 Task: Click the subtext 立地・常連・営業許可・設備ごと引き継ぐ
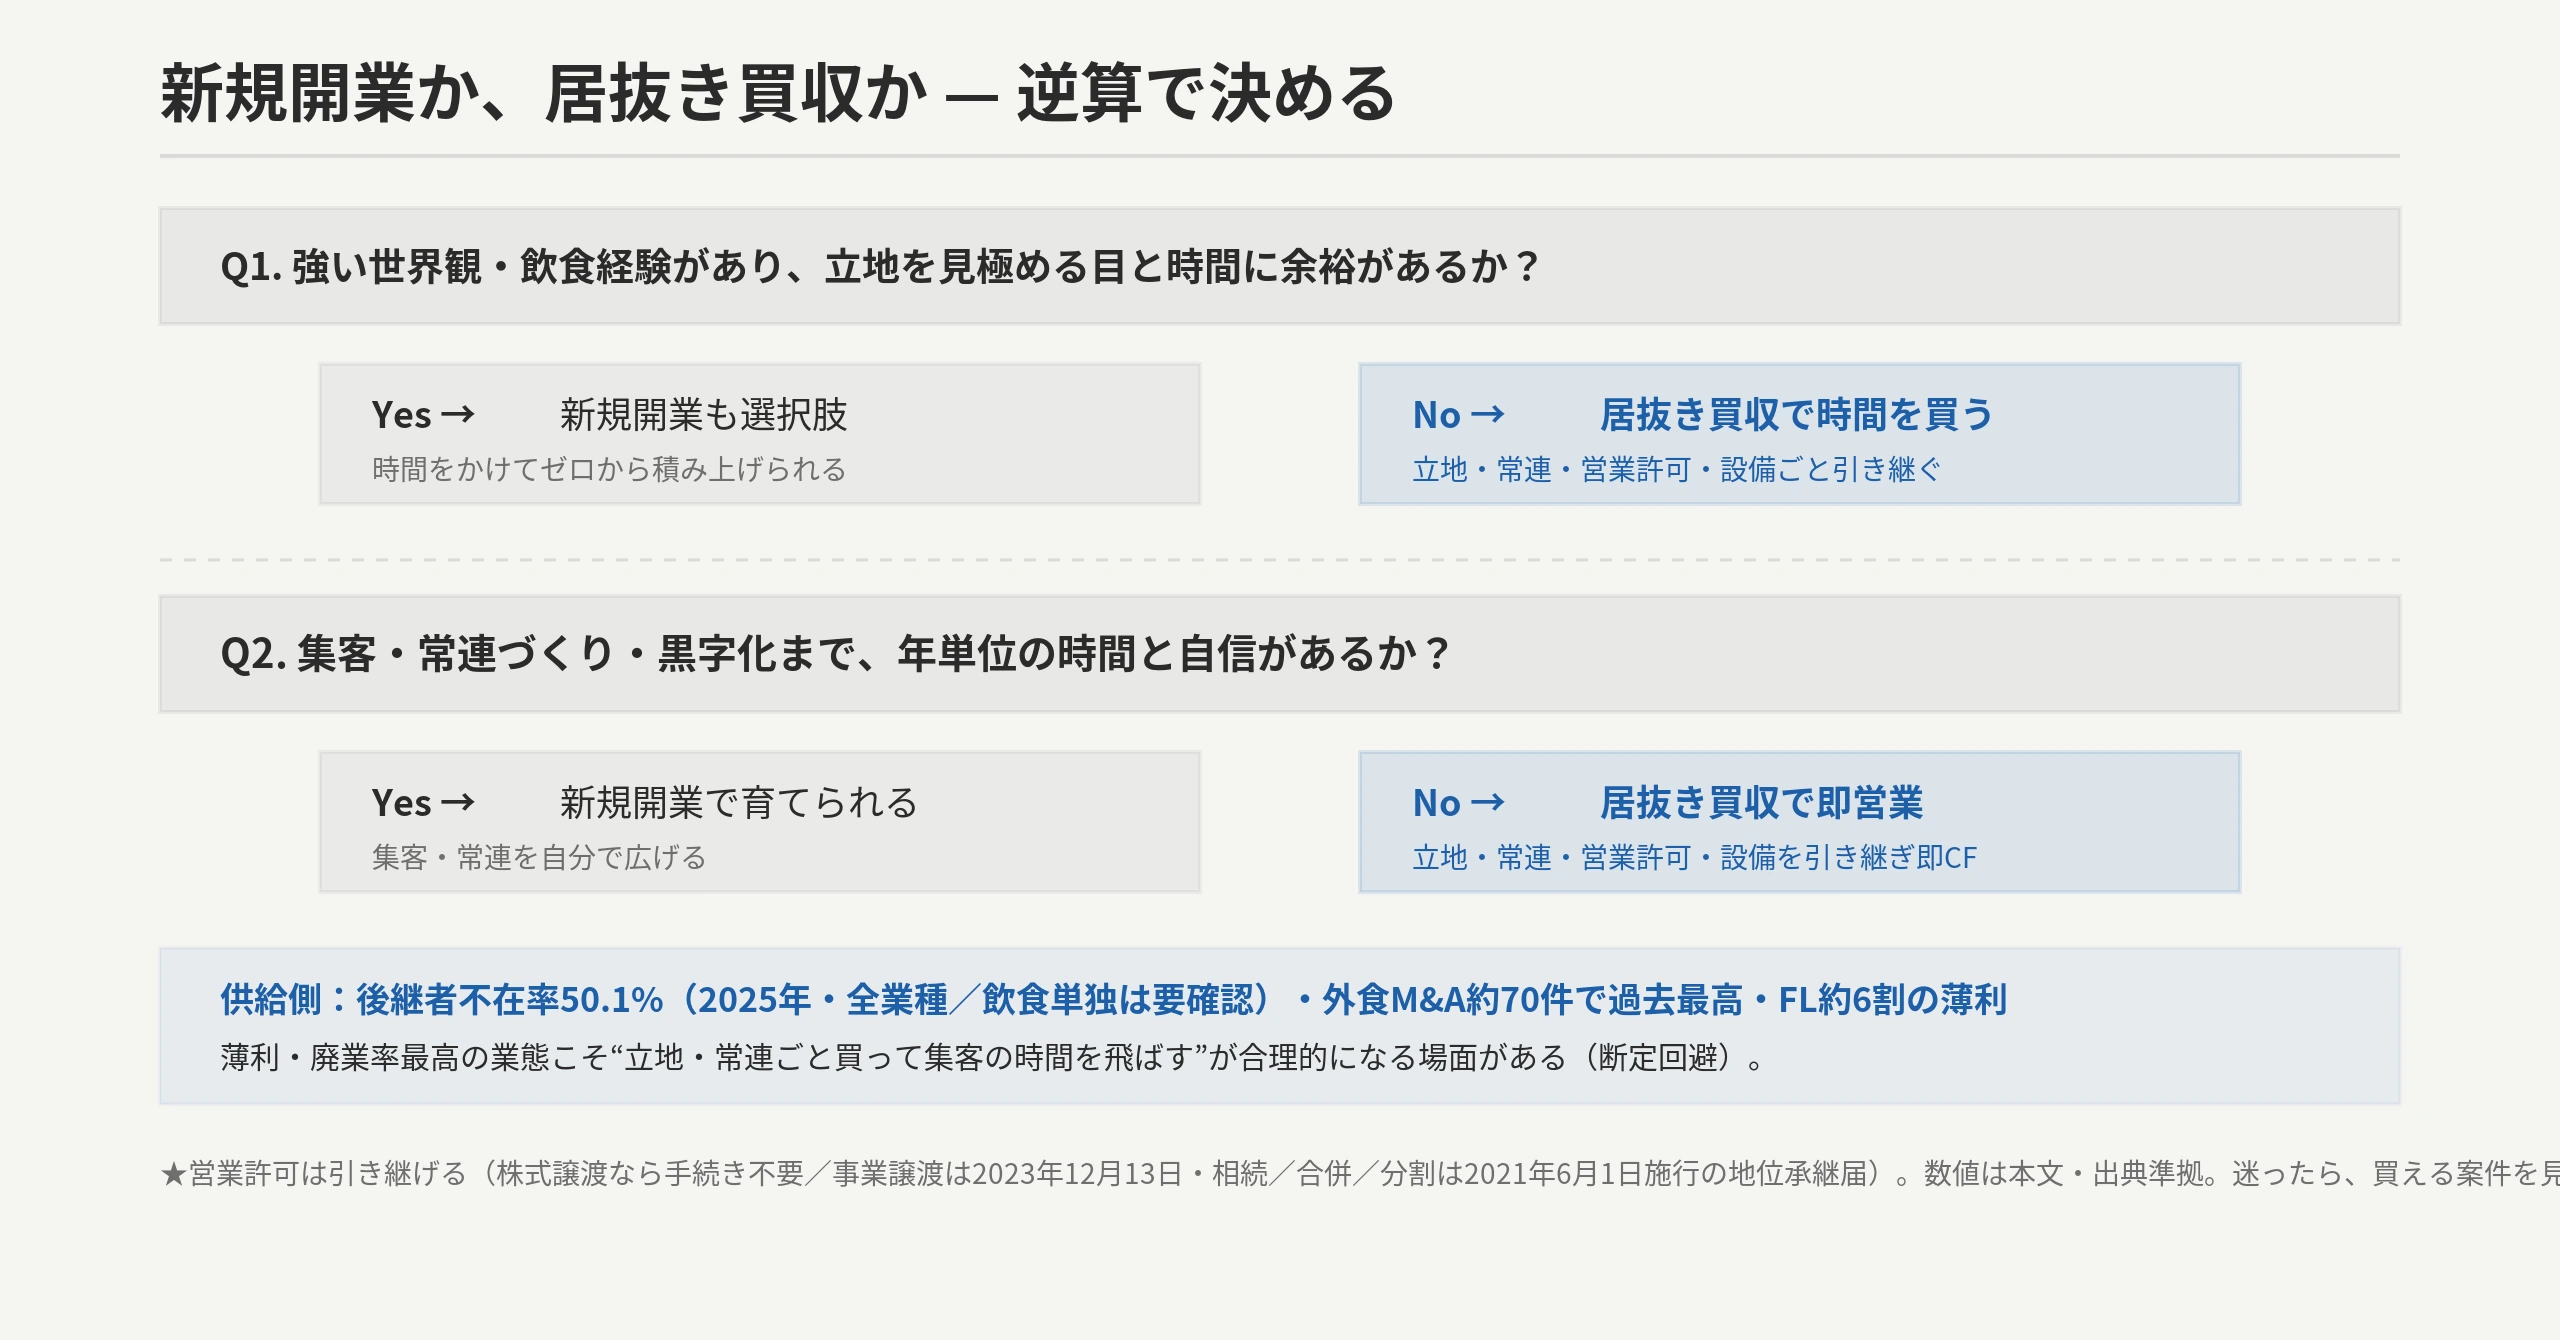(1676, 469)
